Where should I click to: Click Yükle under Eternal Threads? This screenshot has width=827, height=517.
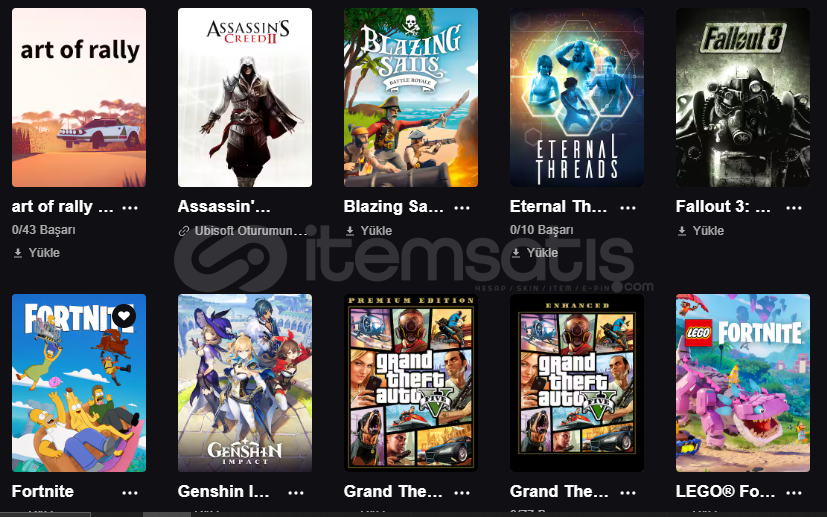click(x=534, y=253)
